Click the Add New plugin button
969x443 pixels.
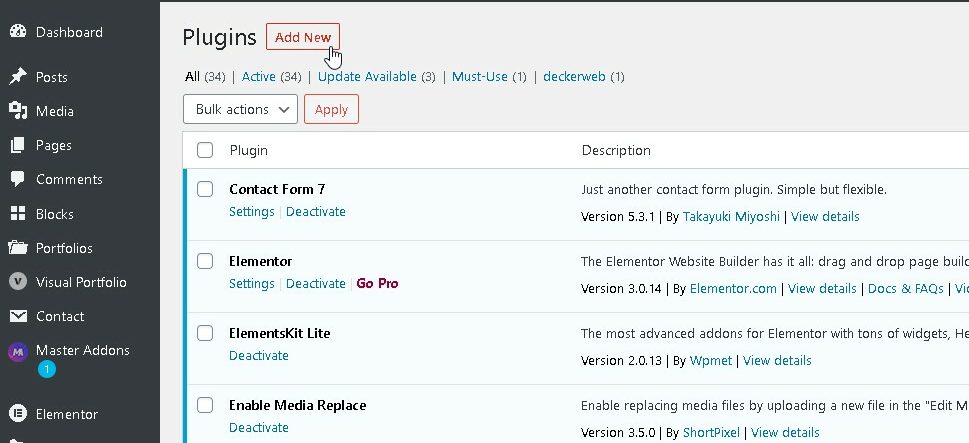click(x=303, y=37)
